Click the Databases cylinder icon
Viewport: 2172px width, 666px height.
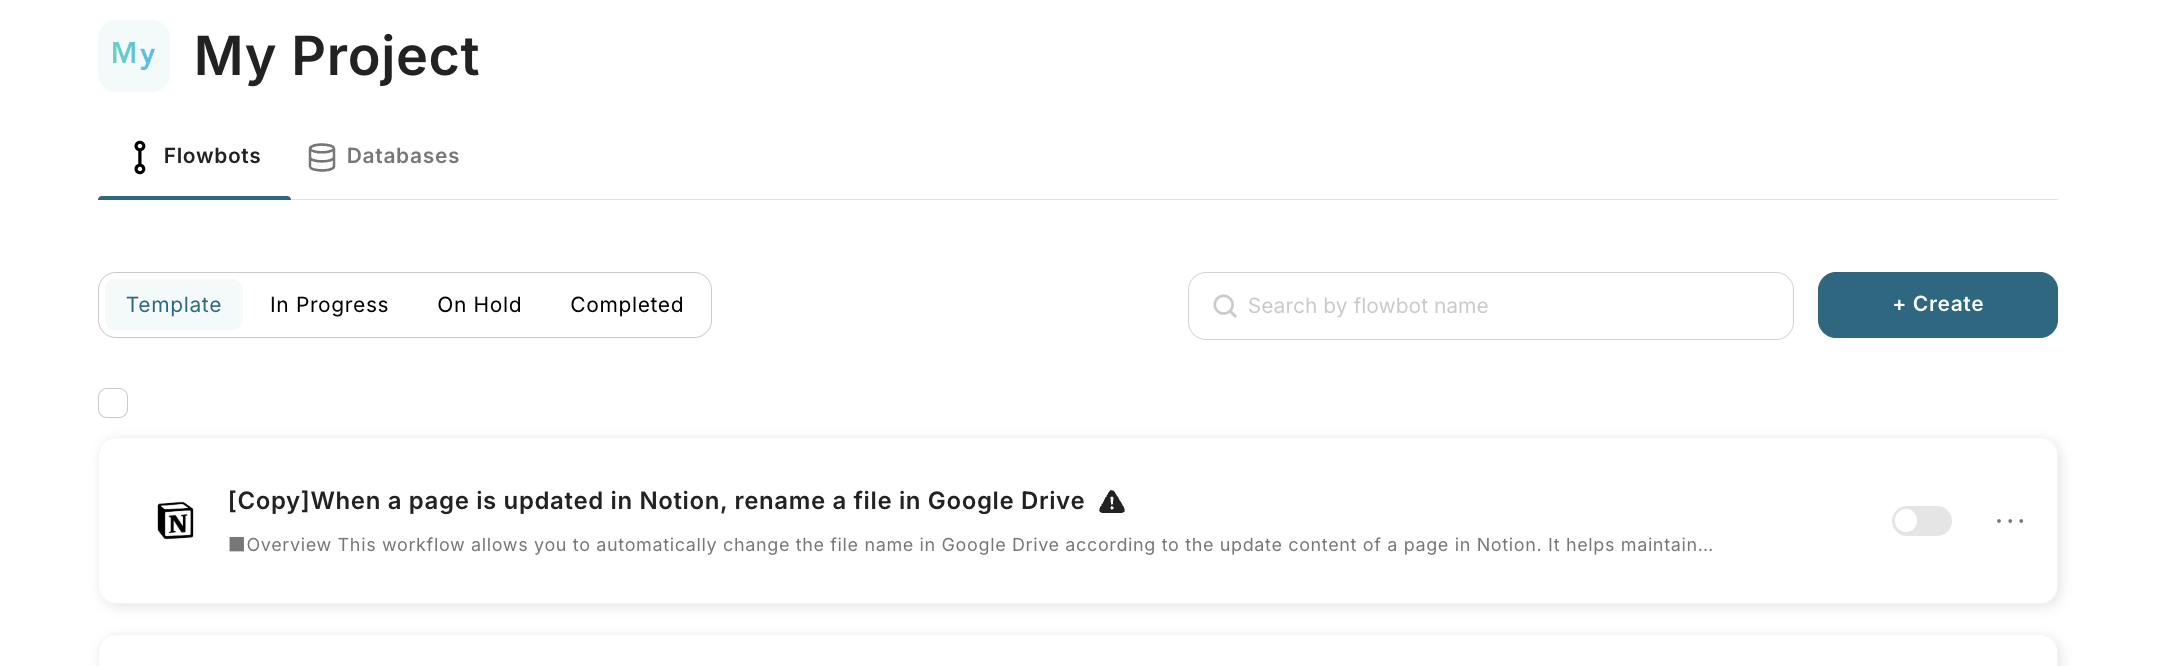pyautogui.click(x=322, y=157)
